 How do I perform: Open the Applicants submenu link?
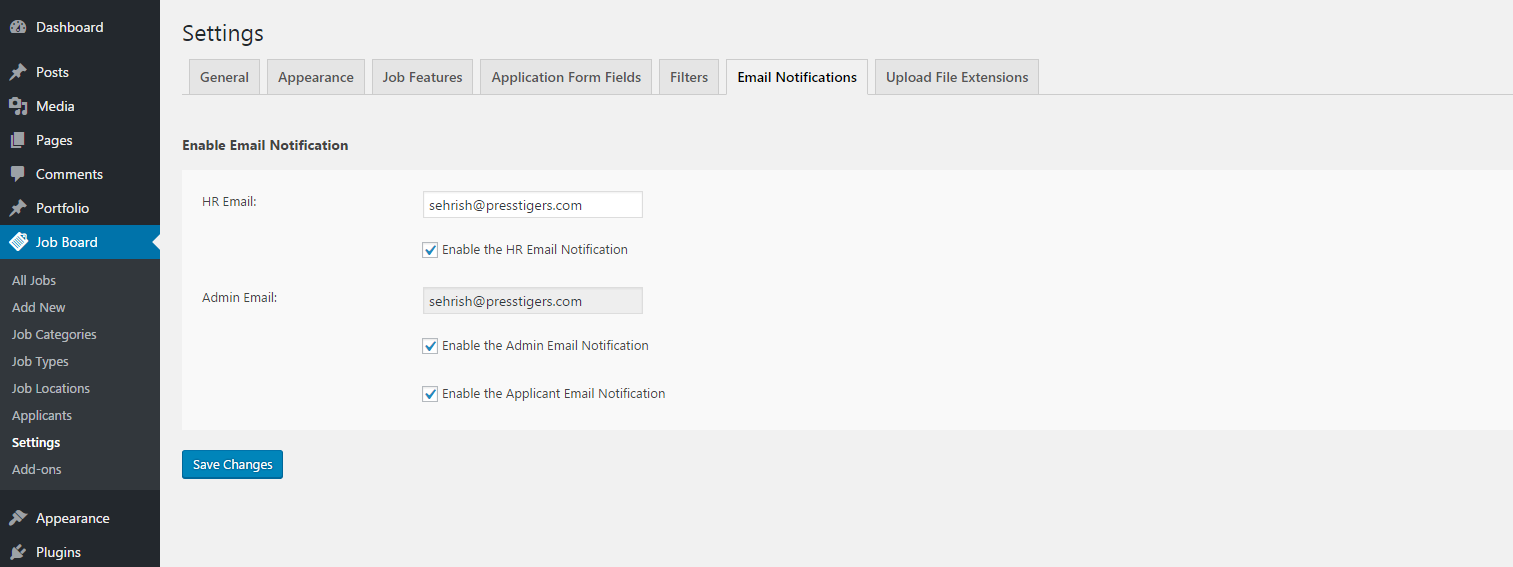(42, 415)
